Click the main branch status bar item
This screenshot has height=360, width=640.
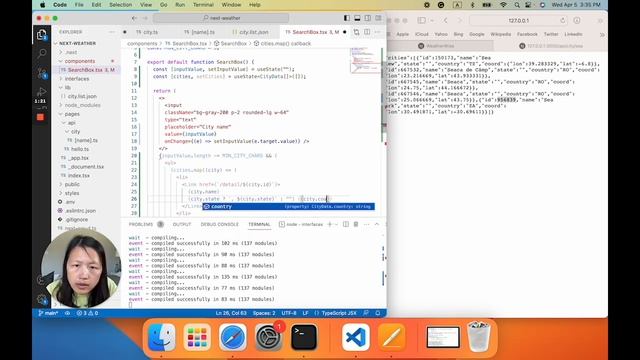[x=48, y=313]
